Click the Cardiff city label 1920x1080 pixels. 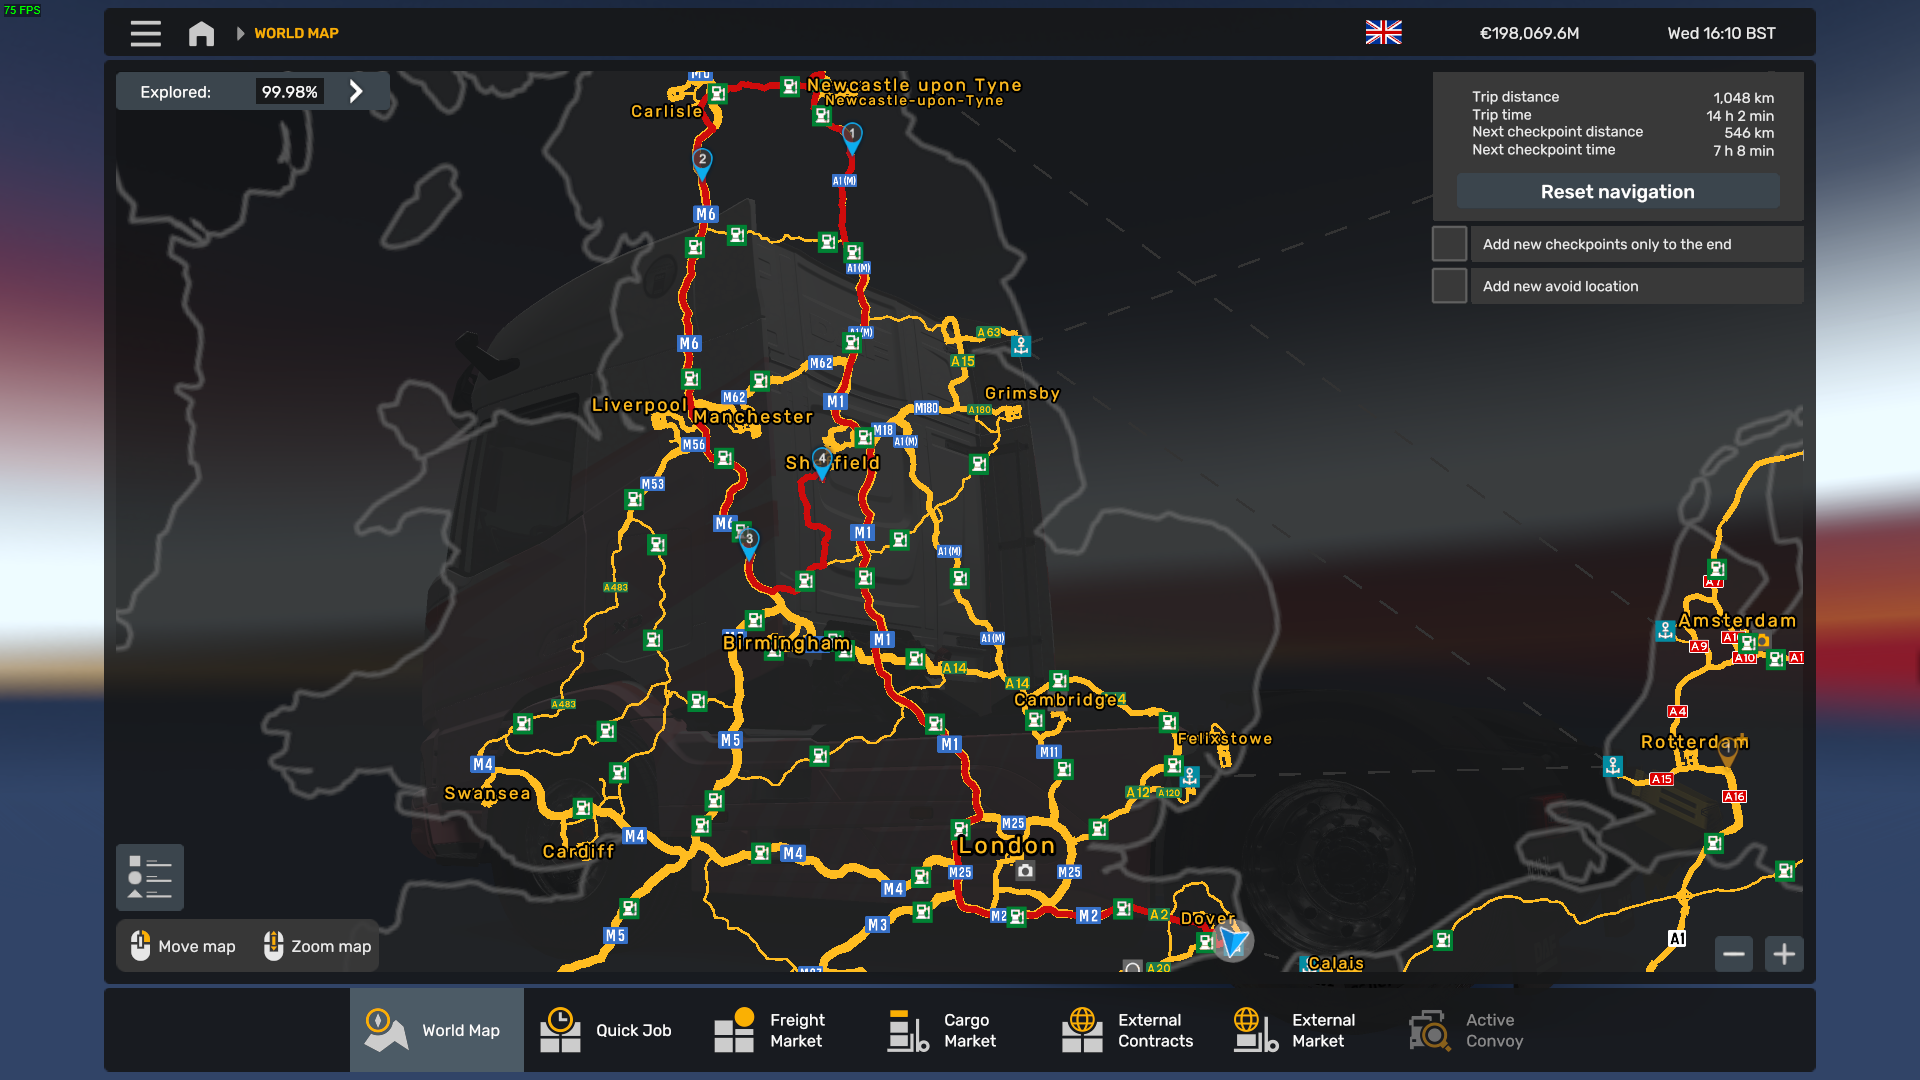pyautogui.click(x=578, y=852)
